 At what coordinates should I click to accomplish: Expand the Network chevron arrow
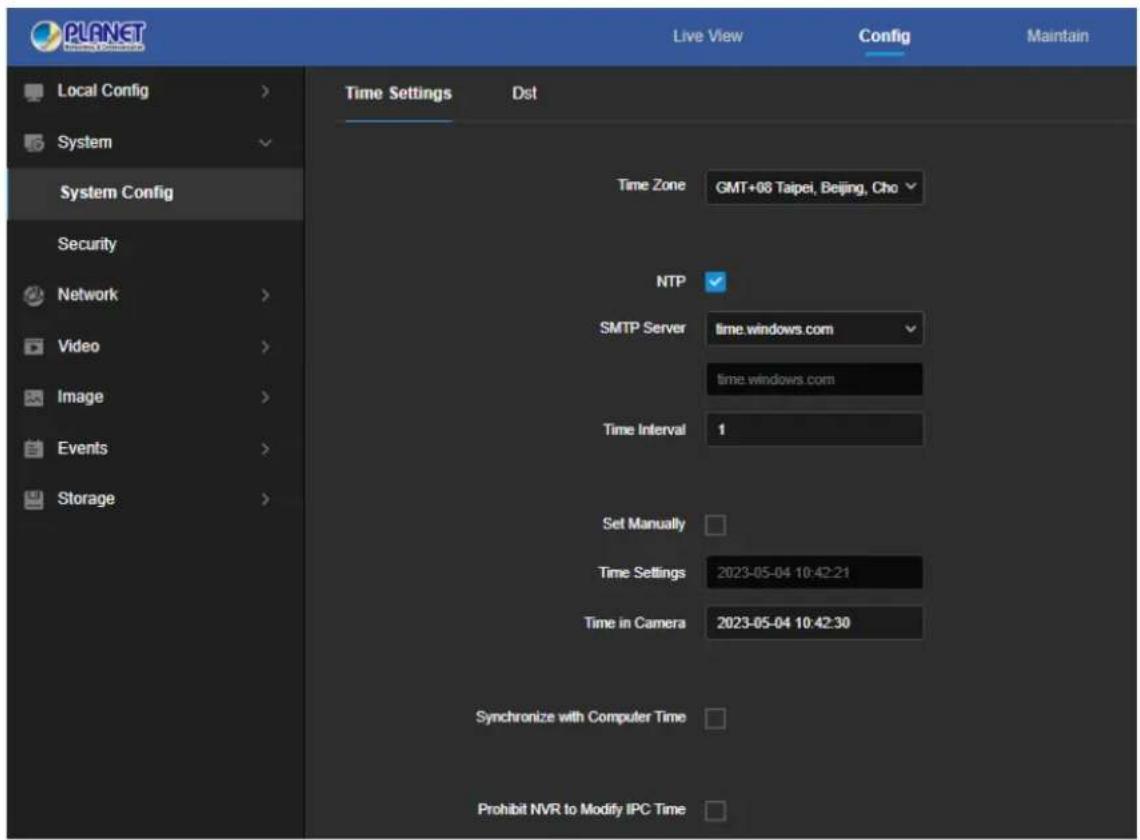[265, 295]
